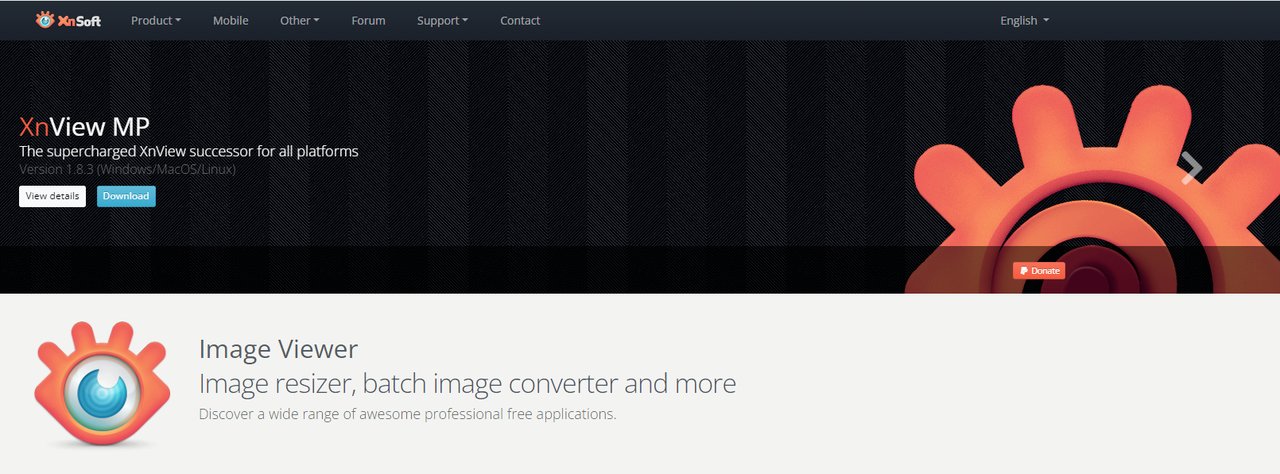Click the View details button
The height and width of the screenshot is (474, 1280).
[52, 196]
